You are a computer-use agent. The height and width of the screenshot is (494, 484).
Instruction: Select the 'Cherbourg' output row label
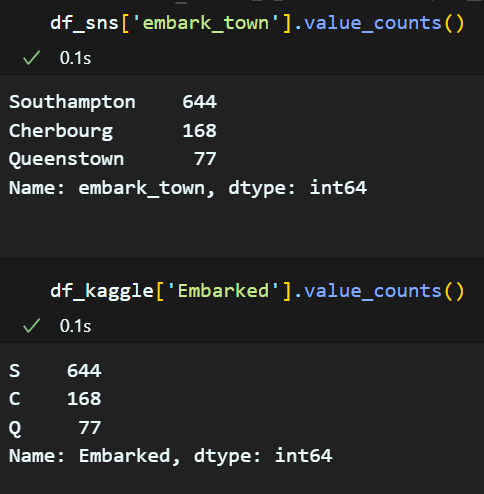[x=61, y=131]
